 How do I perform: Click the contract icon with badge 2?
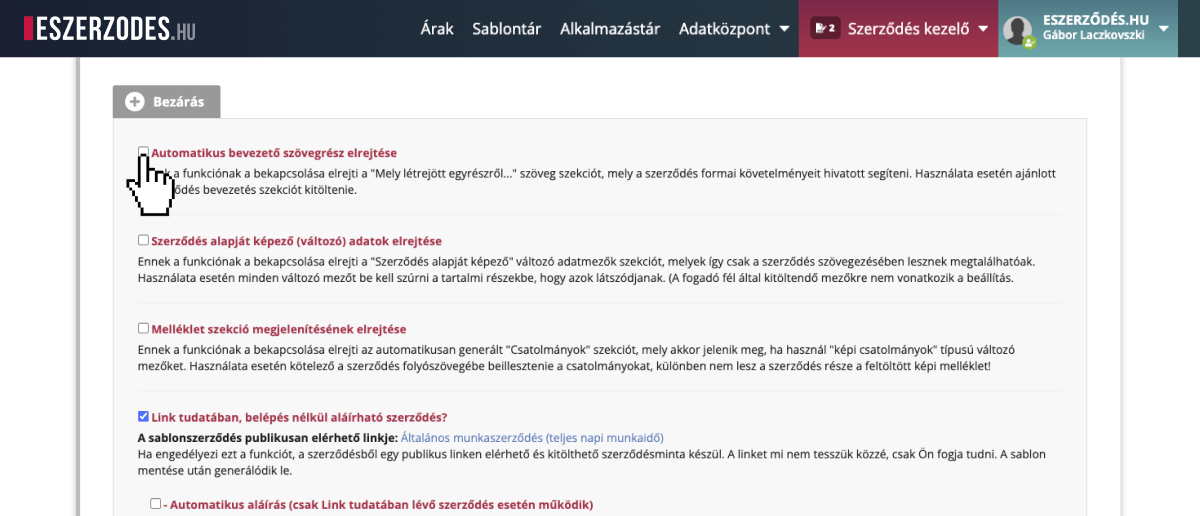[x=824, y=29]
